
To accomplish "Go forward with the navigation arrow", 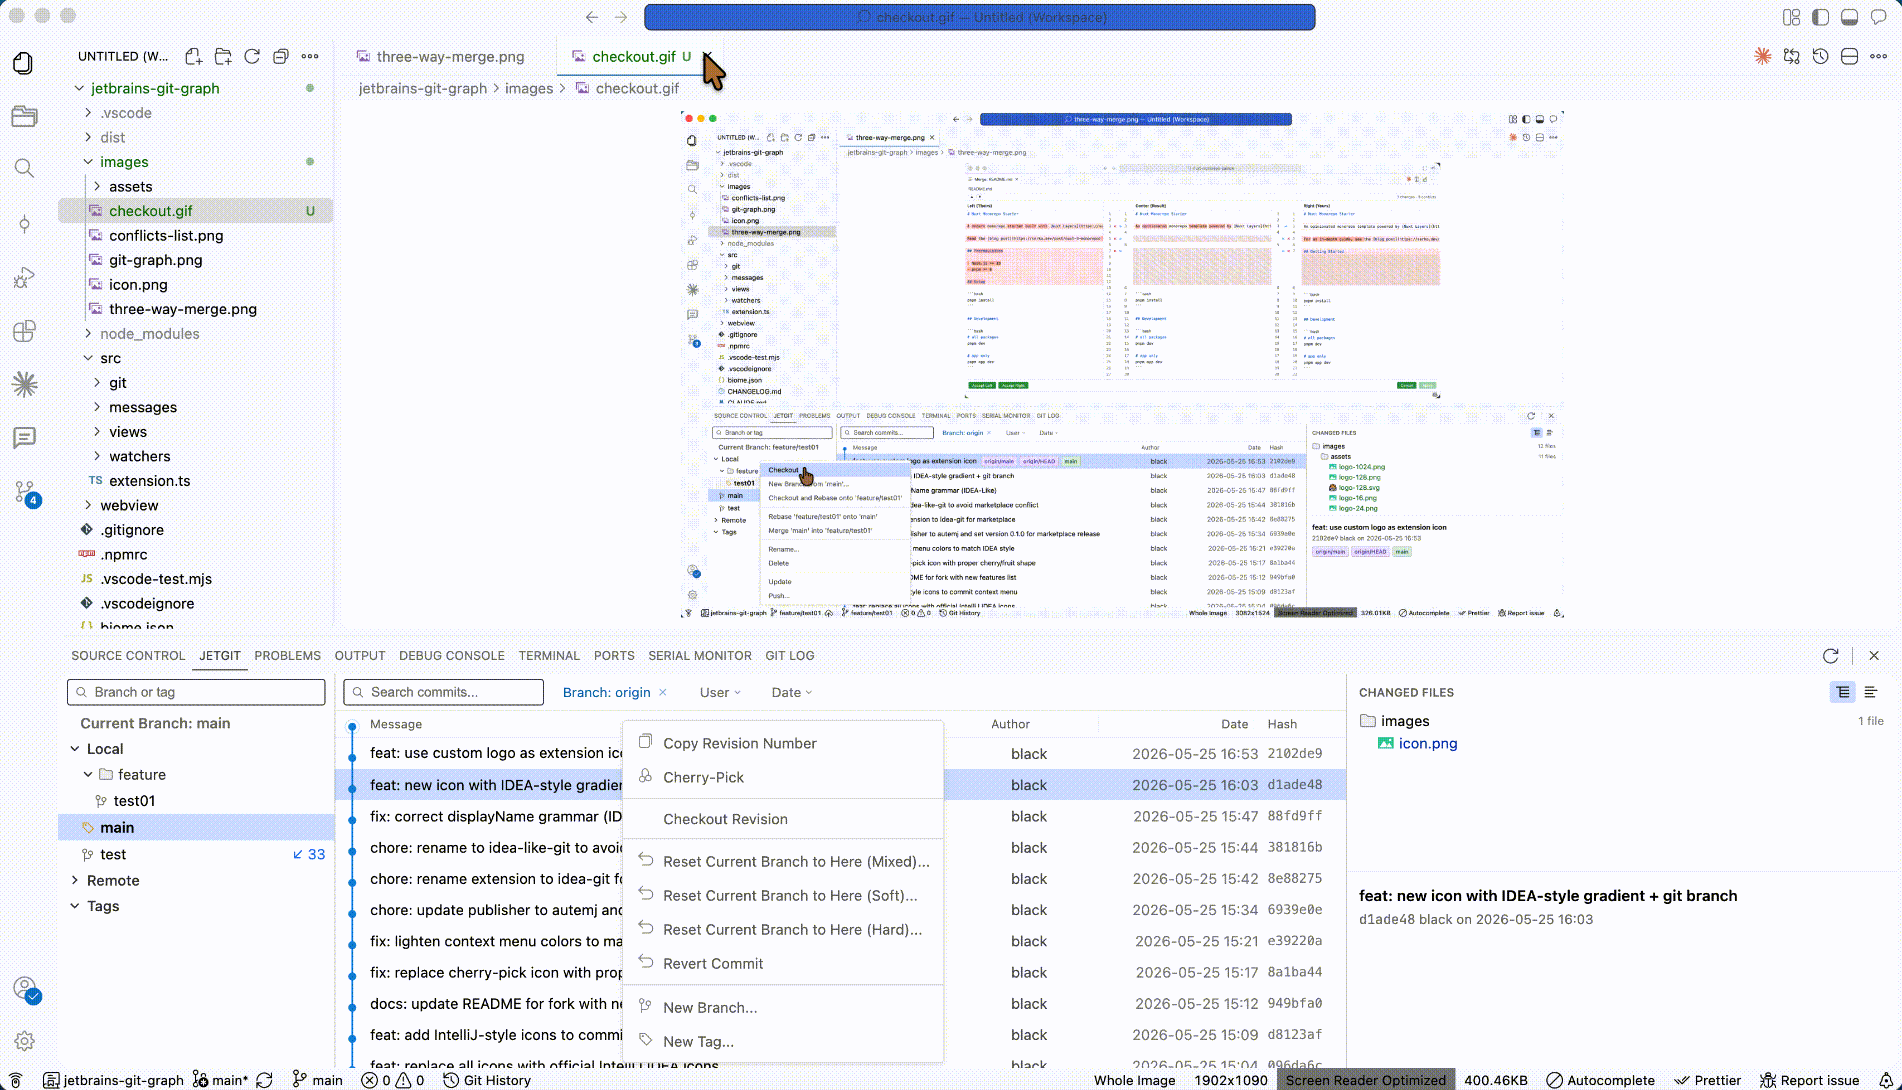I will pyautogui.click(x=621, y=17).
